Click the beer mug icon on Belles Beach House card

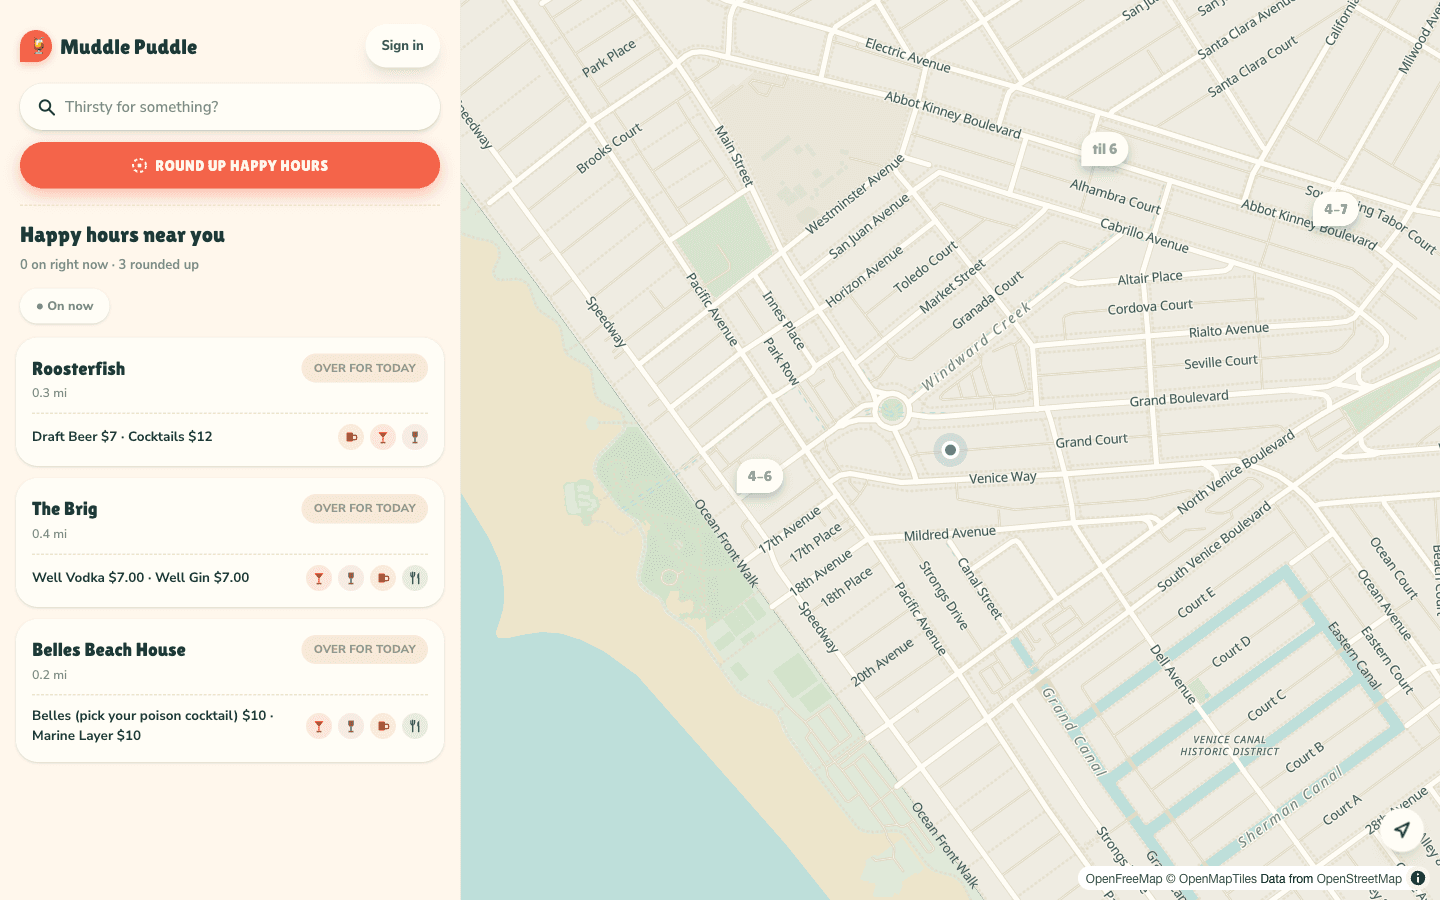(383, 726)
